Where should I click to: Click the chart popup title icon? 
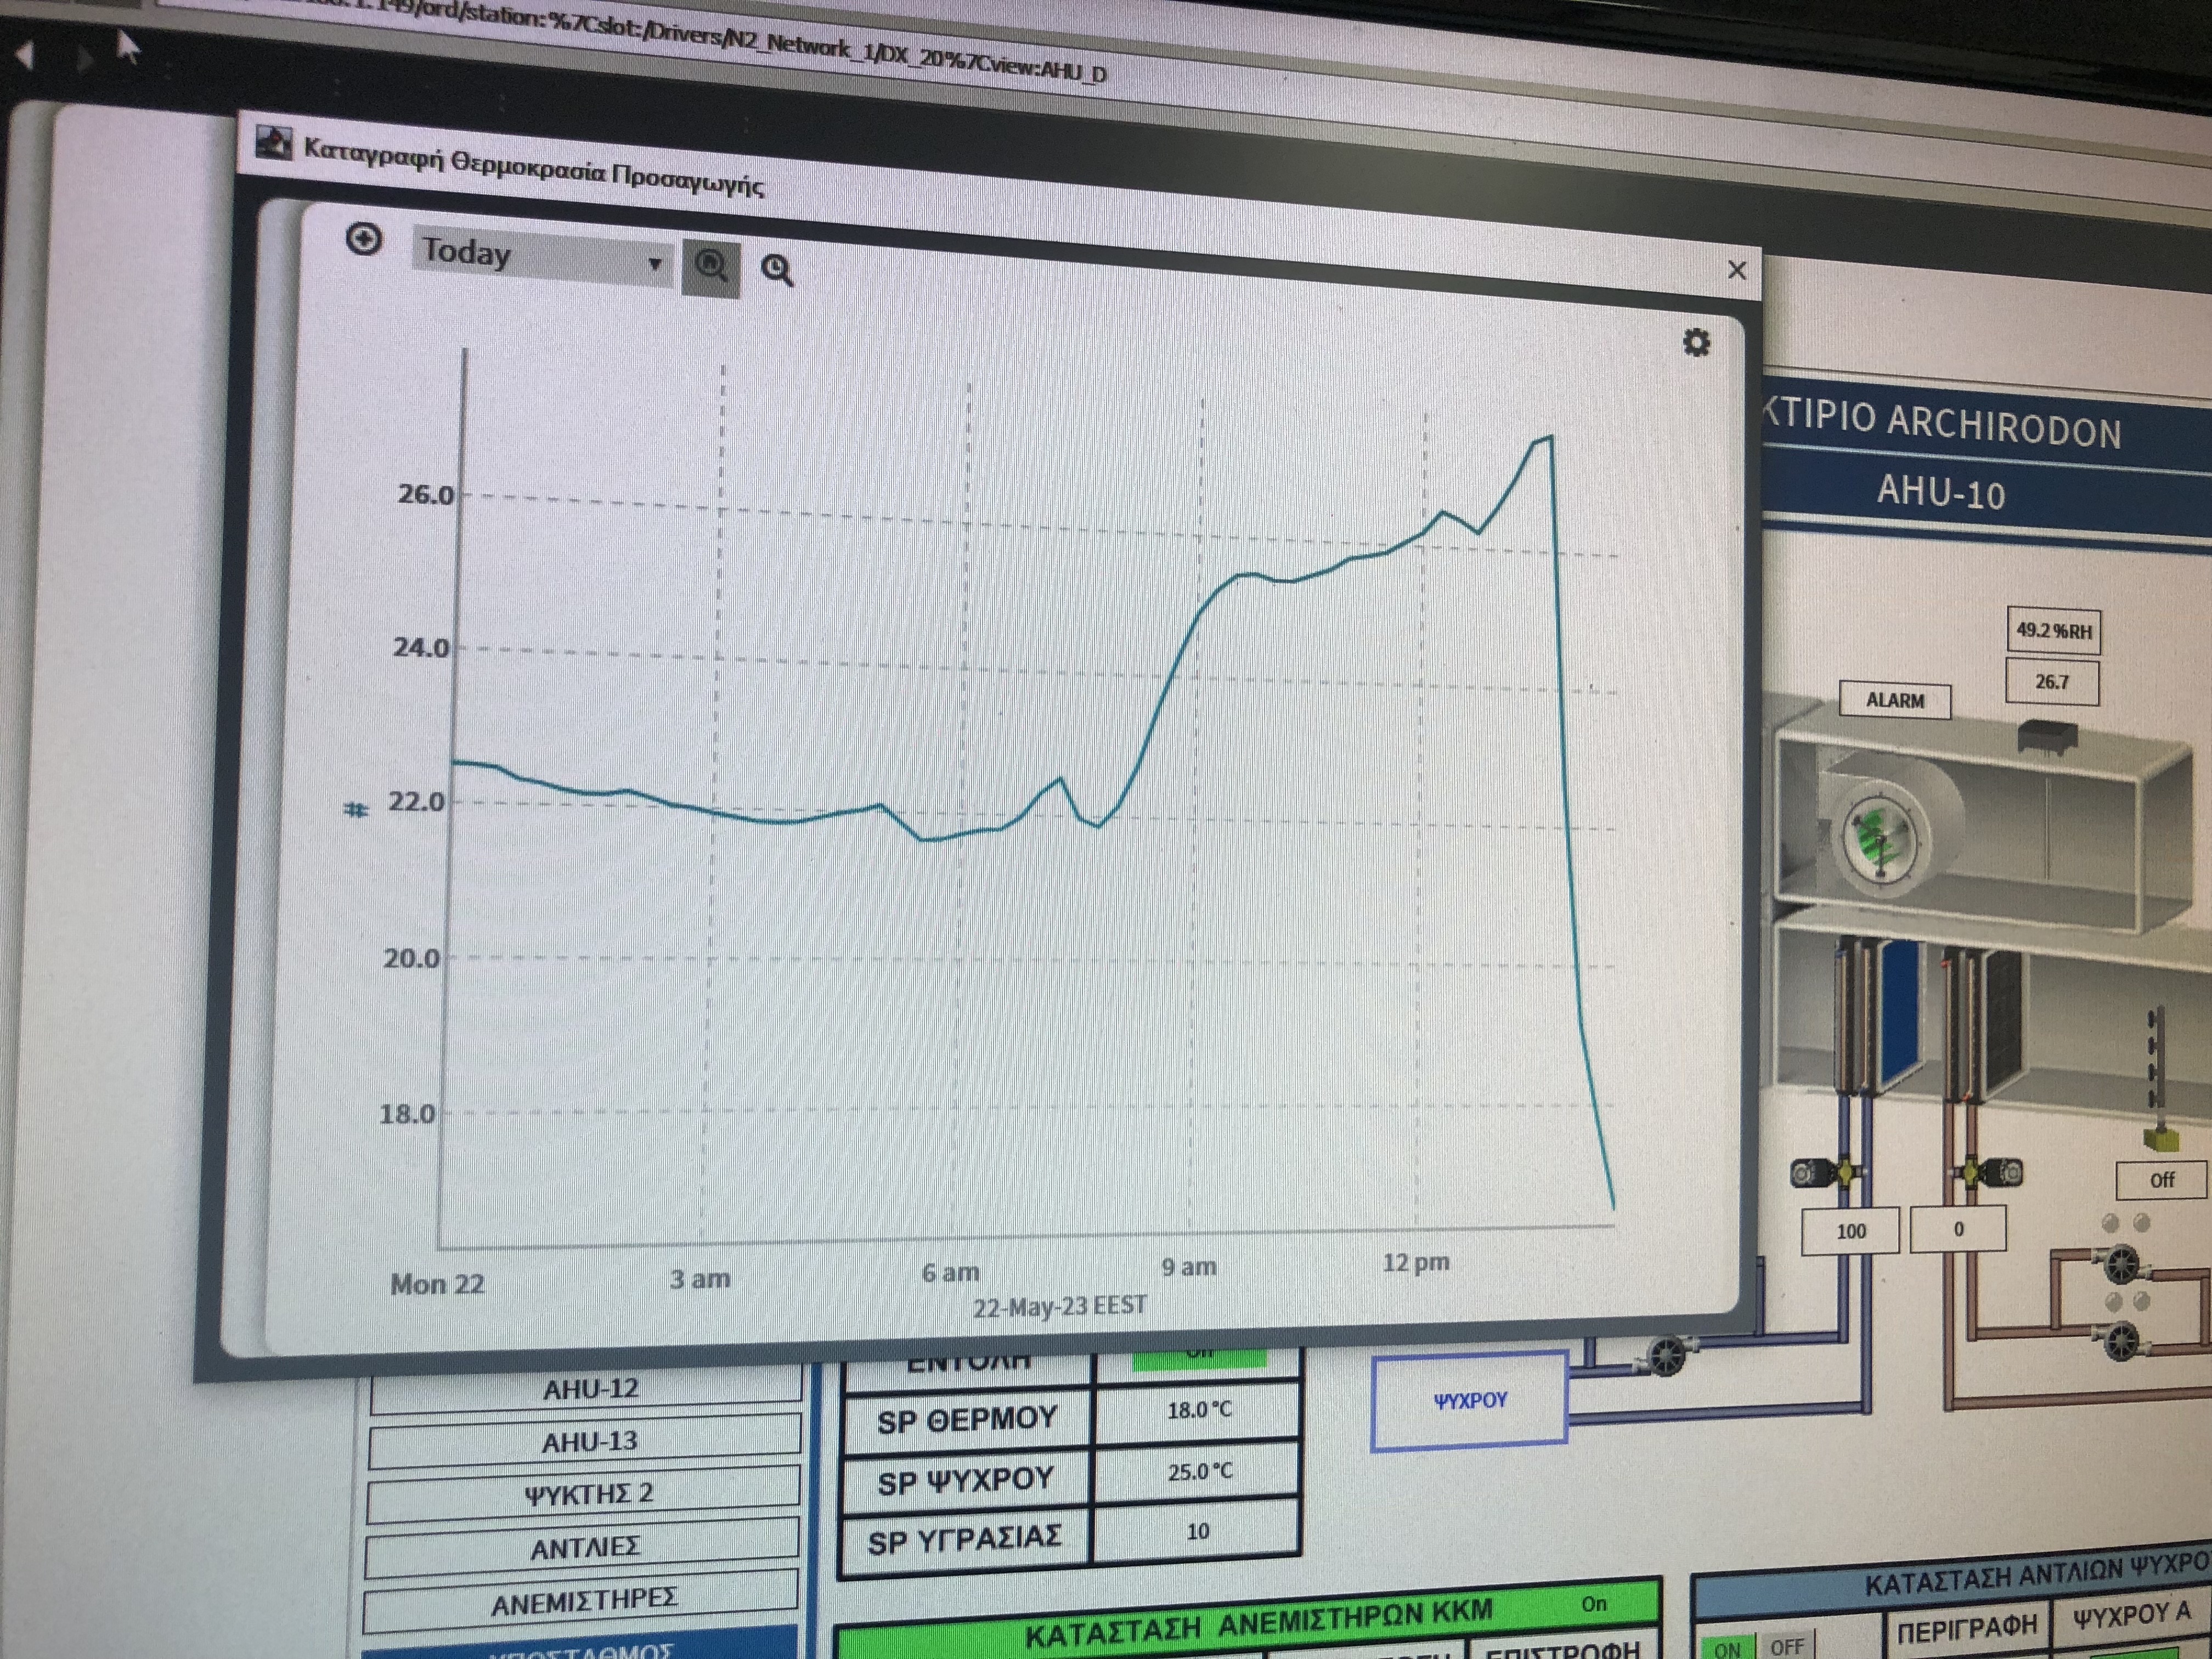click(x=273, y=142)
